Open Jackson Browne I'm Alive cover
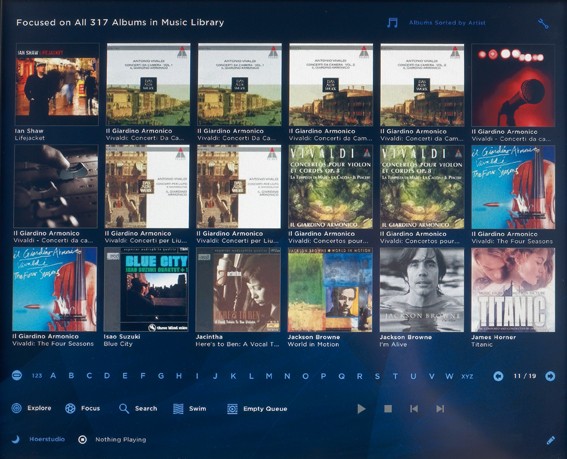The image size is (567, 459). pyautogui.click(x=422, y=290)
